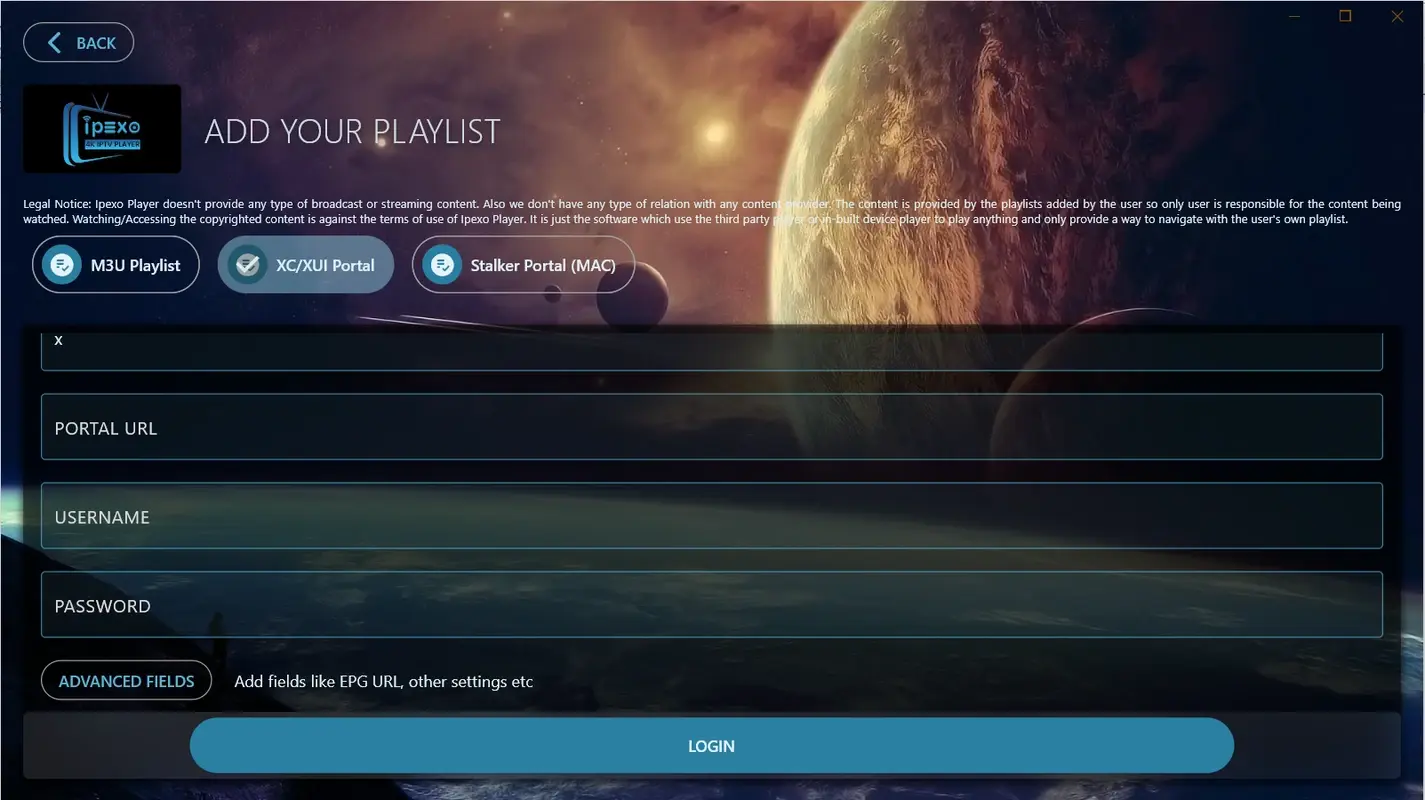Click the checkmark icon inside XC/XUI Portal

point(246,264)
